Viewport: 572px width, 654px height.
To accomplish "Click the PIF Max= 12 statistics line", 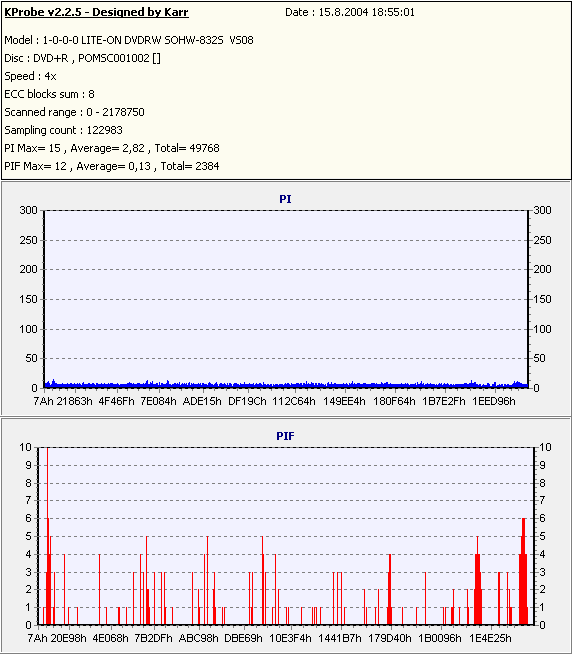I will (x=112, y=166).
